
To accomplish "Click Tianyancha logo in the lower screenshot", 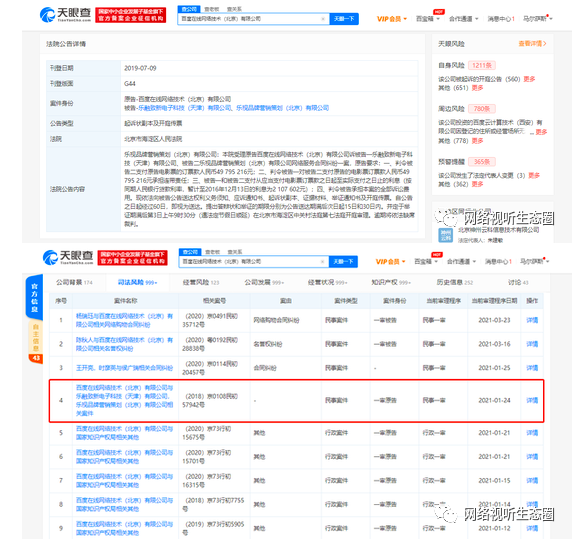I will [x=68, y=257].
